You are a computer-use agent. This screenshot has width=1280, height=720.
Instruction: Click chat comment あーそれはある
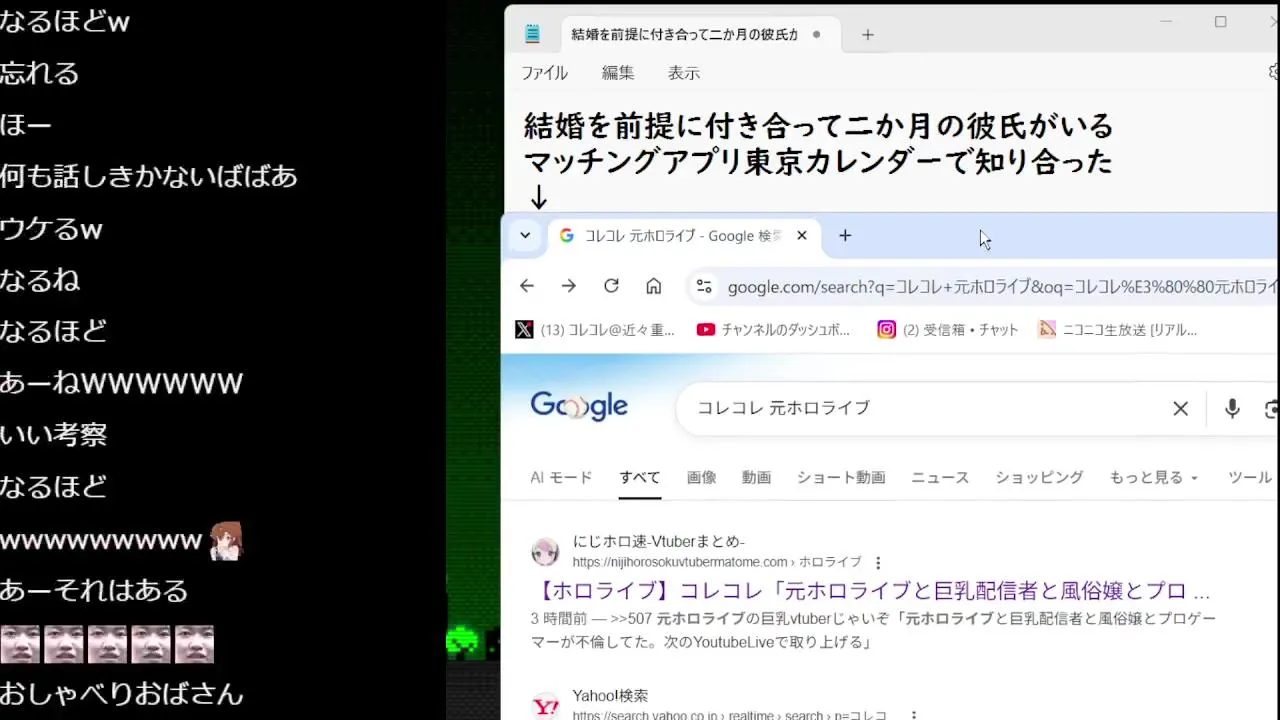pos(94,590)
